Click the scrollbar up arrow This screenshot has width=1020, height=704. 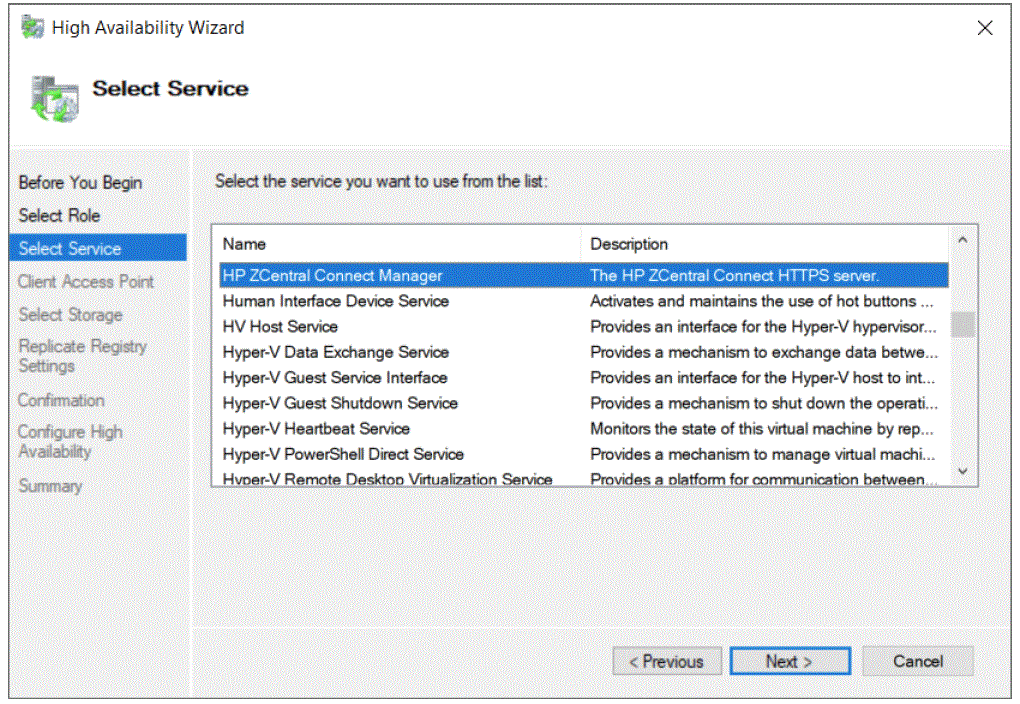coord(961,237)
